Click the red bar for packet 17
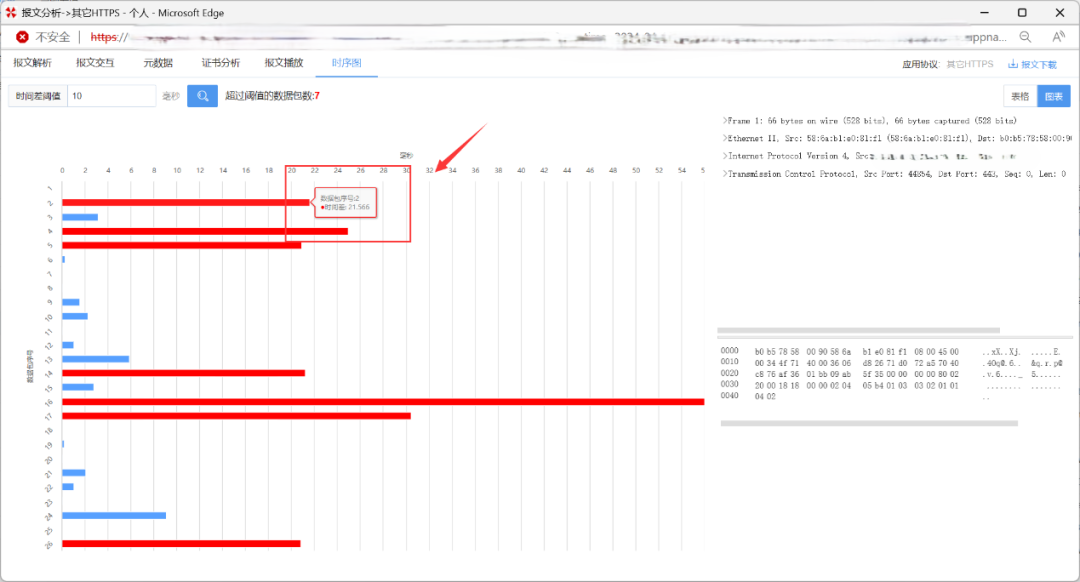Viewport: 1080px width, 582px height. [236, 416]
